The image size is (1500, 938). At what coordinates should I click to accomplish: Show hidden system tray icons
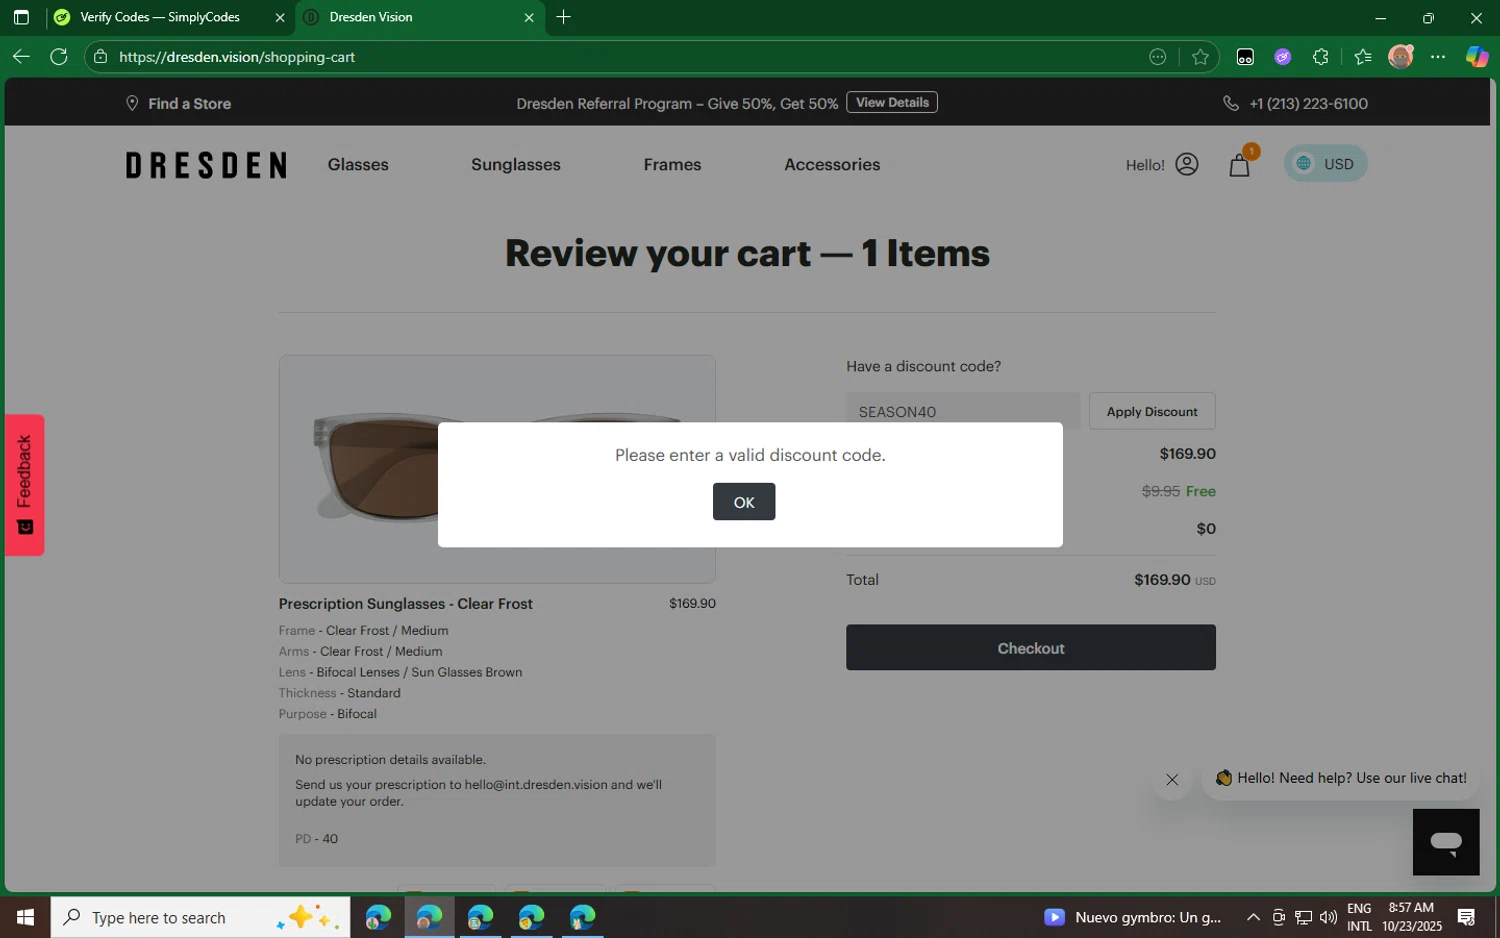[1253, 917]
